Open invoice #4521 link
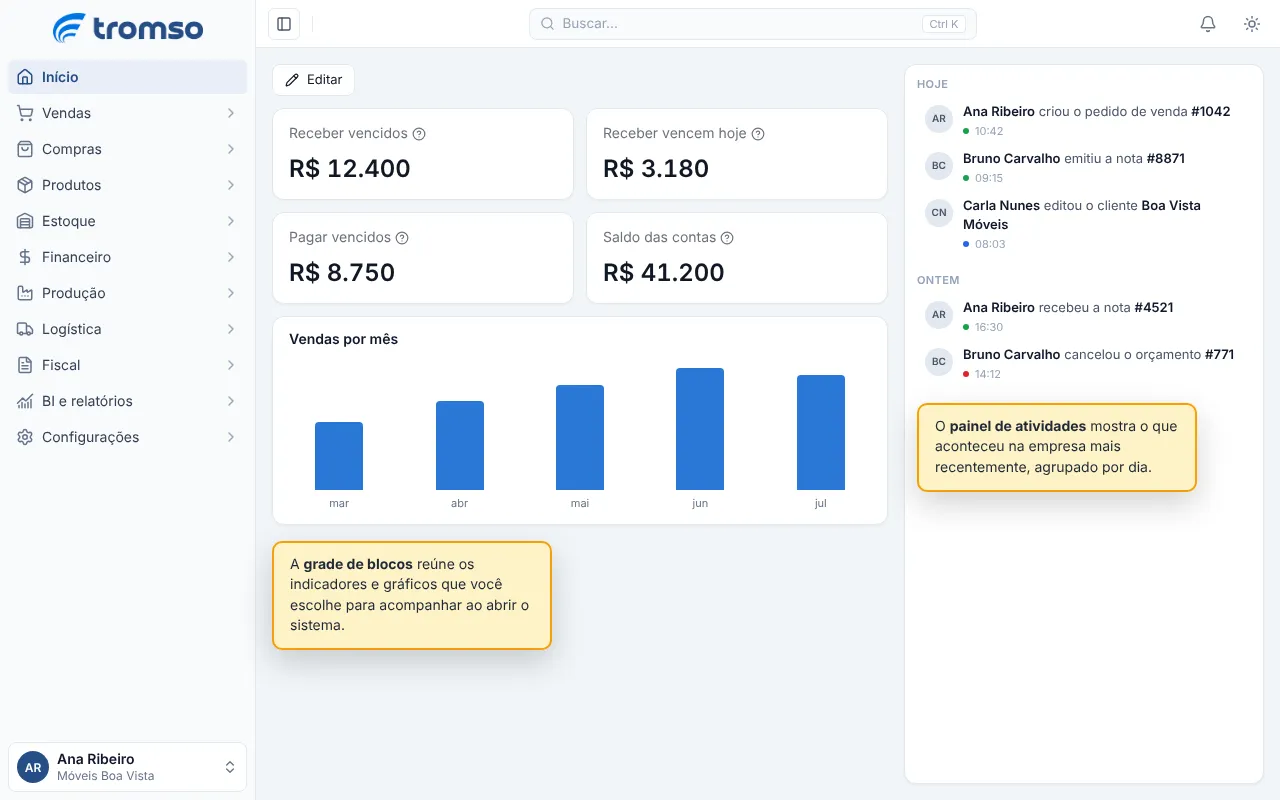This screenshot has width=1280, height=800. (1154, 308)
